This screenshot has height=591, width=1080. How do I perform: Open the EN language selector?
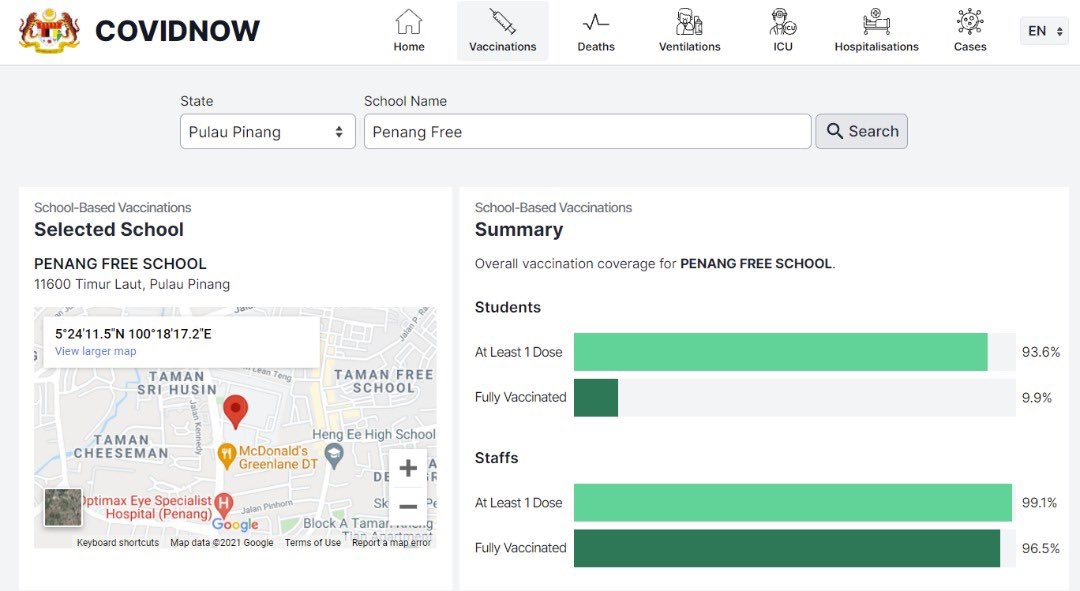[1044, 31]
